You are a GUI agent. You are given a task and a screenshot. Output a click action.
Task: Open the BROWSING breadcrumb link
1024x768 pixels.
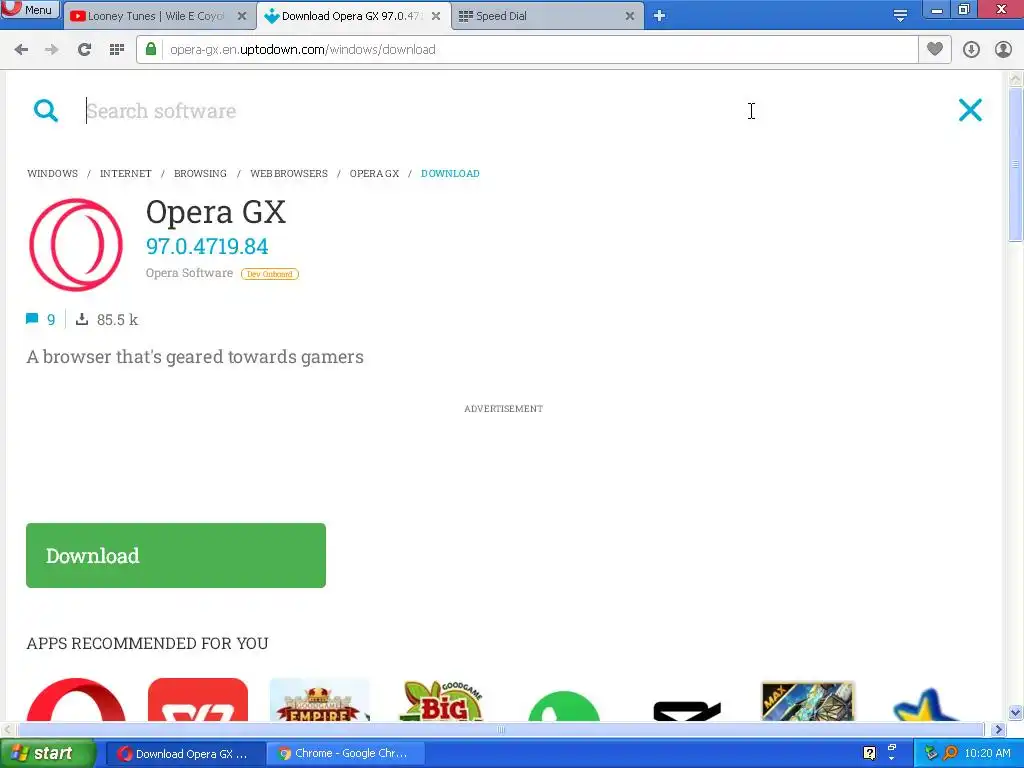point(200,174)
